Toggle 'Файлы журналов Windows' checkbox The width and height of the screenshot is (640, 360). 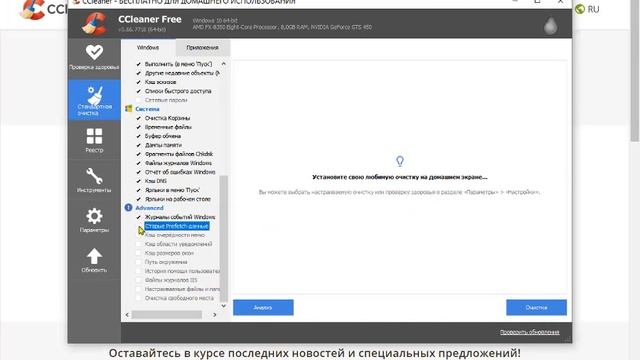(138, 163)
